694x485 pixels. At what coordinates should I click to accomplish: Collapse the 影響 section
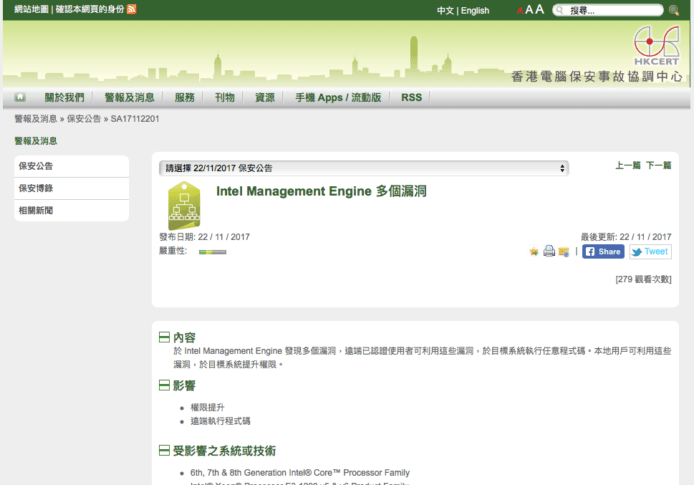tap(164, 385)
